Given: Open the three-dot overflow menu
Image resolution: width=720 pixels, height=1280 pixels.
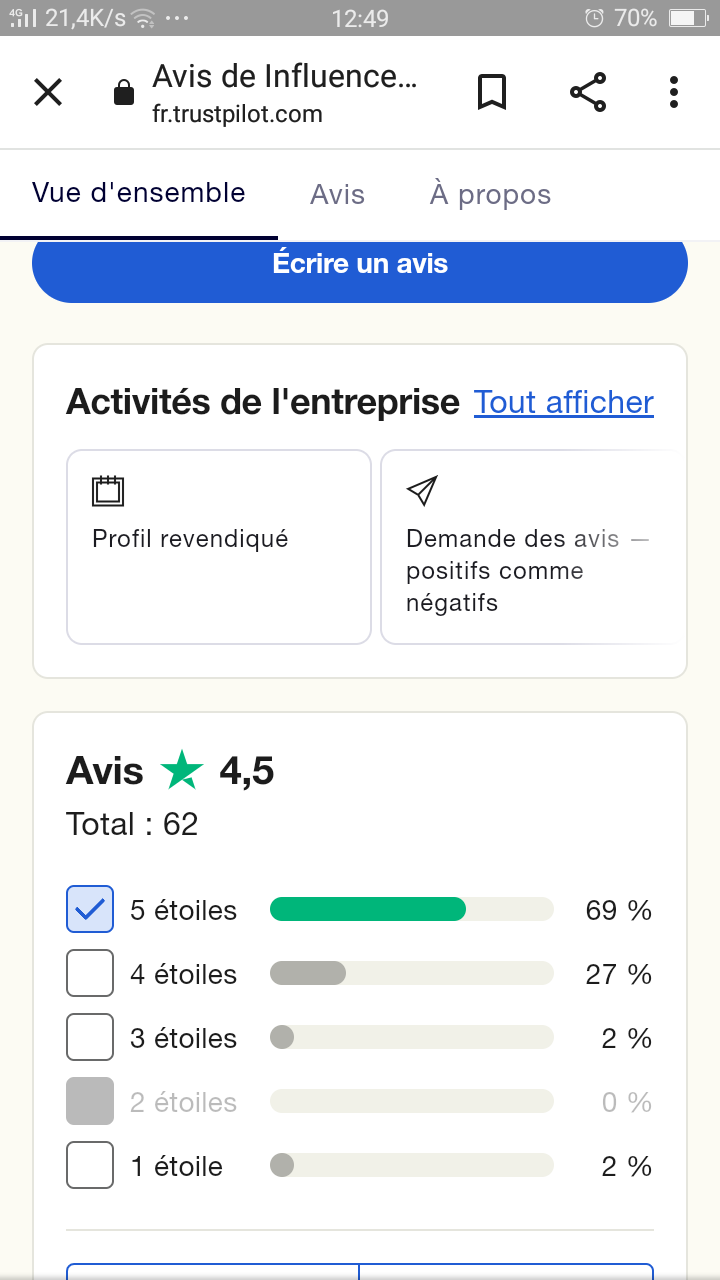Looking at the screenshot, I should [x=674, y=93].
